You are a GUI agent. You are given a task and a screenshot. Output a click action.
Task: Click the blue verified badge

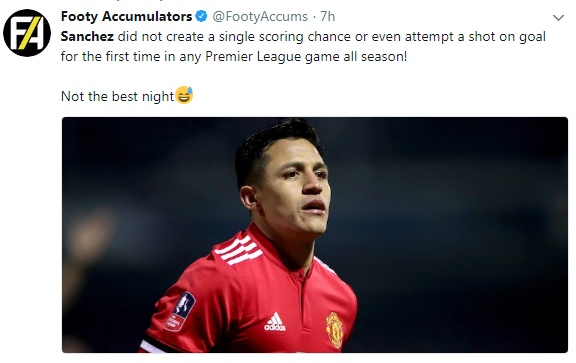pos(201,16)
